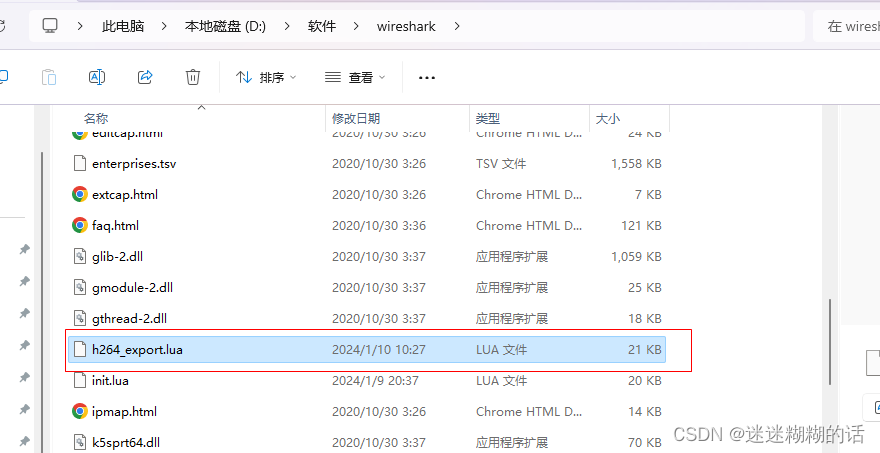Select the faq.html file
Image resolution: width=880 pixels, height=453 pixels.
(366, 226)
